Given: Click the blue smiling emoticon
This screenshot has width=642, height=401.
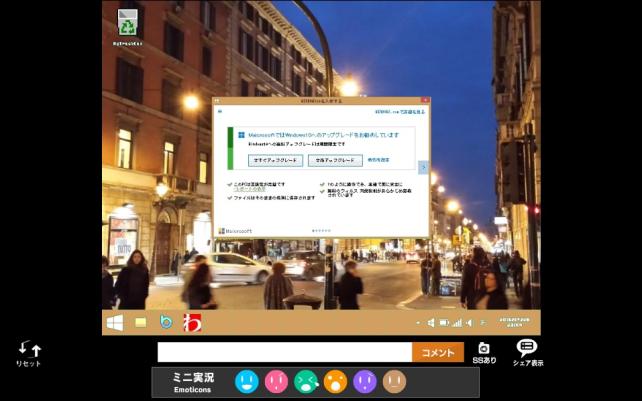Looking at the screenshot, I should [246, 381].
